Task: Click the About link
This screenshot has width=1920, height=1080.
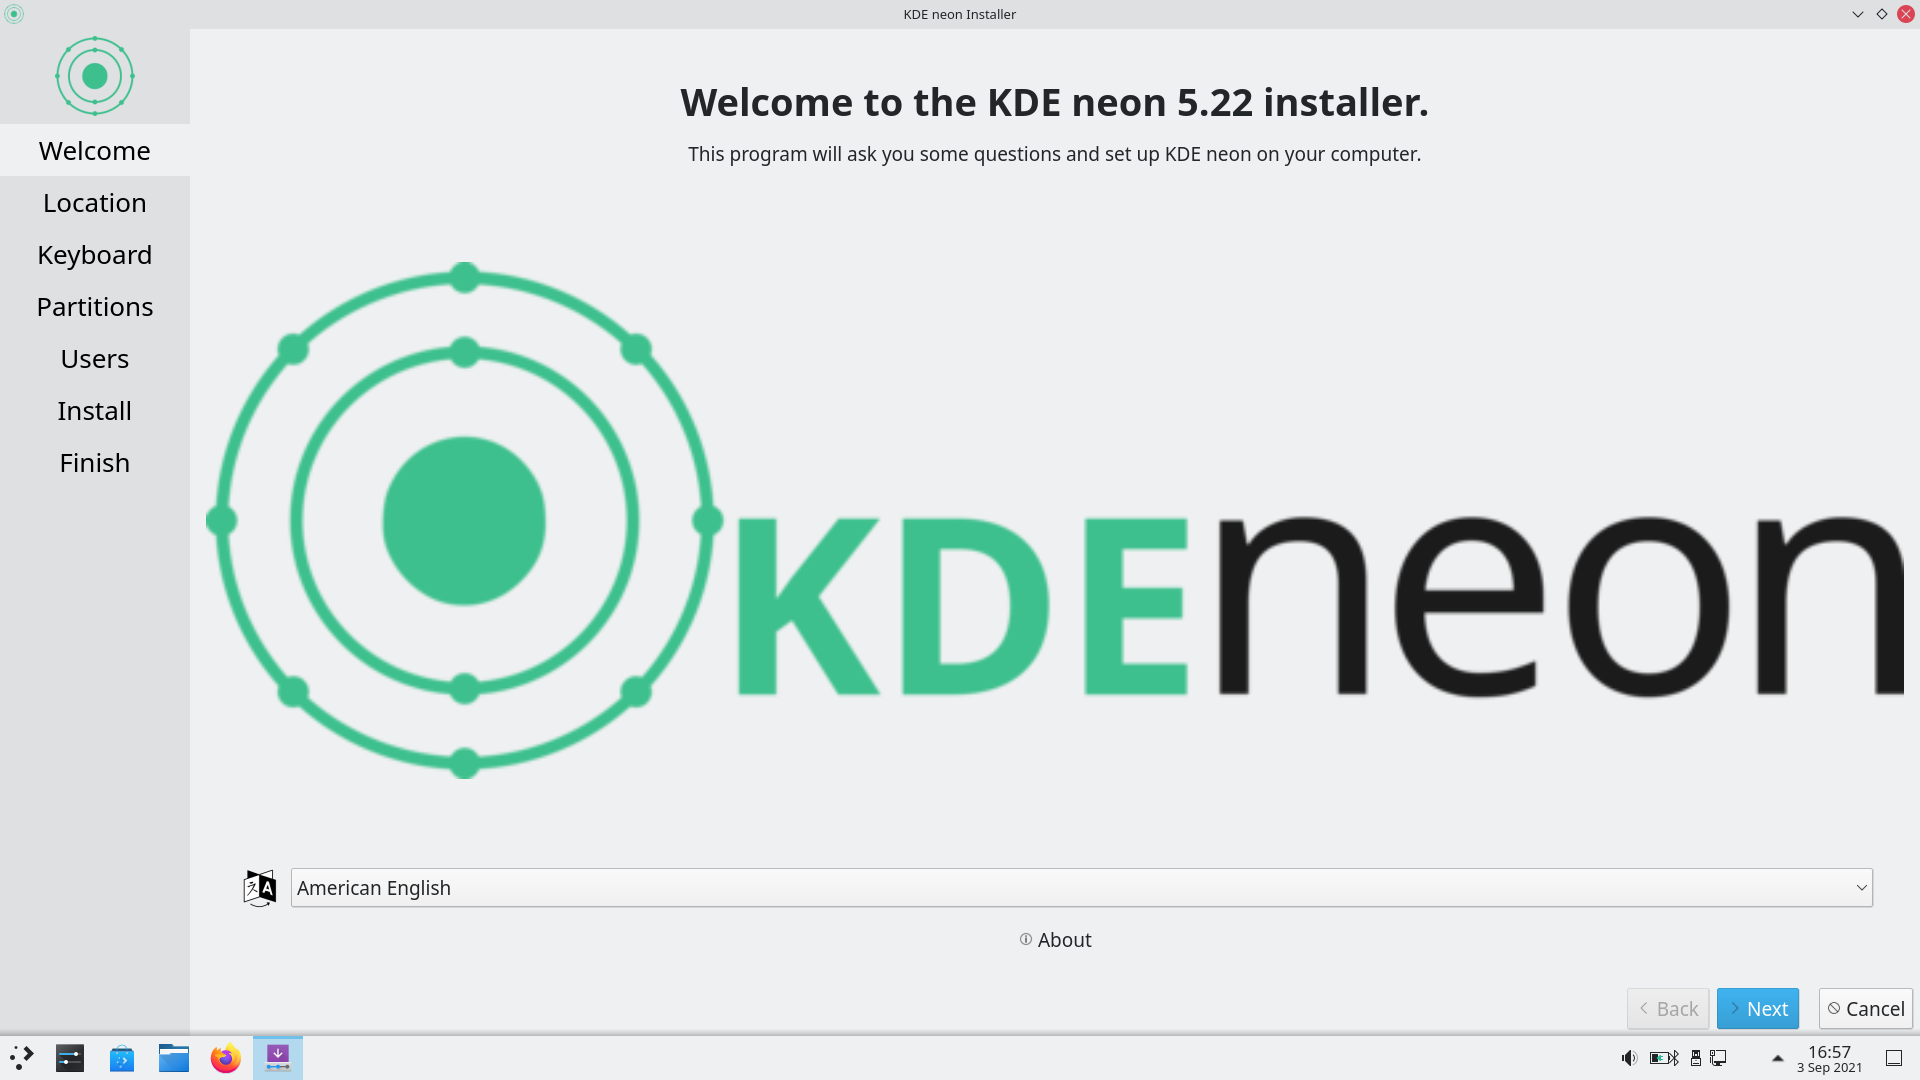Action: [1055, 940]
